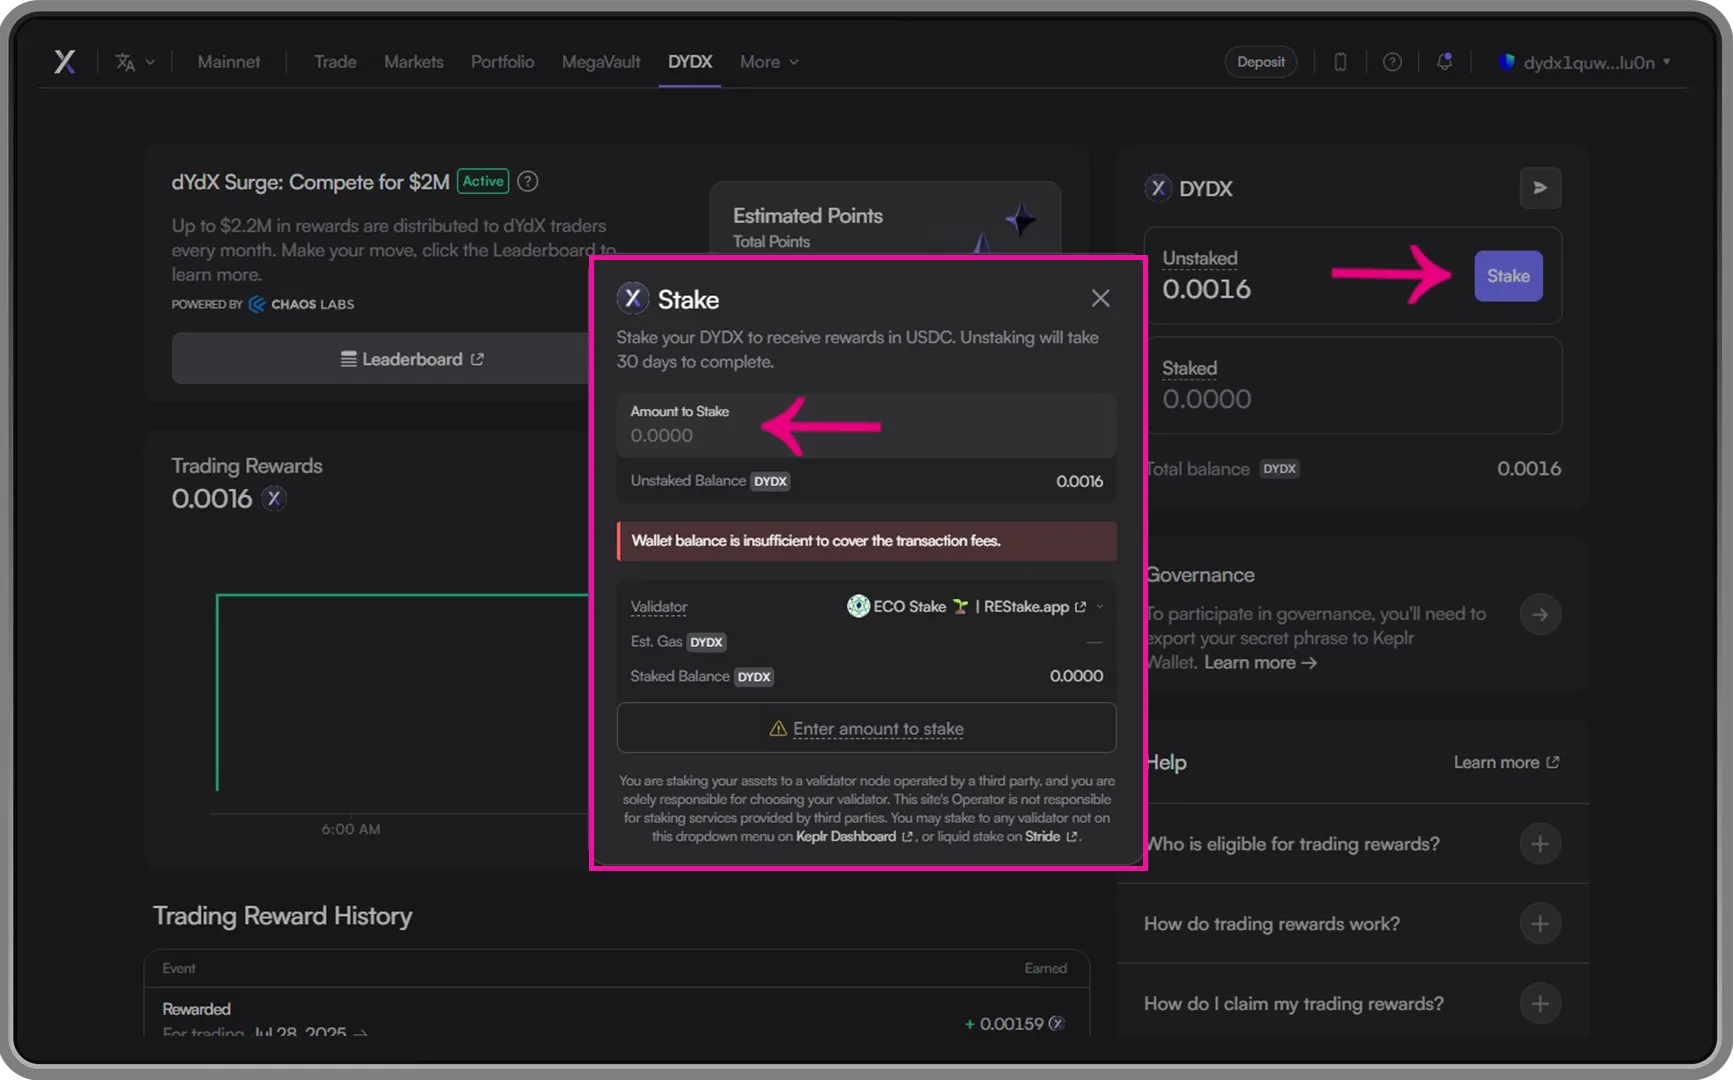The height and width of the screenshot is (1080, 1733).
Task: Open the dydx1quw...lu0n account dropdown
Action: pyautogui.click(x=1585, y=62)
